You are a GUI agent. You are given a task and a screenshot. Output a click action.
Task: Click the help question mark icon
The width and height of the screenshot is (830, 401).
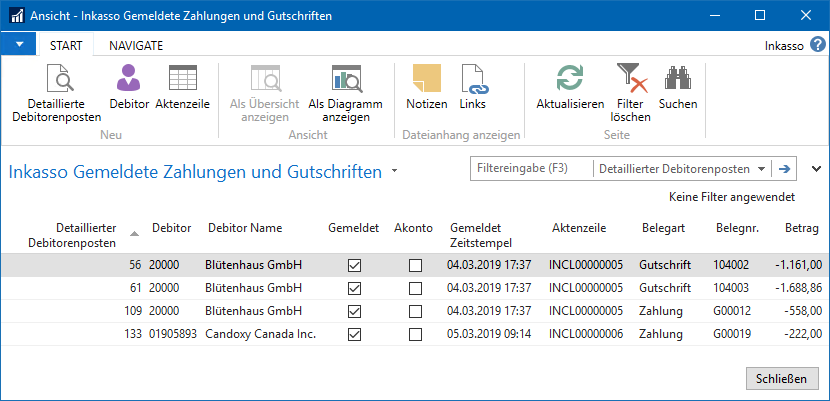point(818,45)
